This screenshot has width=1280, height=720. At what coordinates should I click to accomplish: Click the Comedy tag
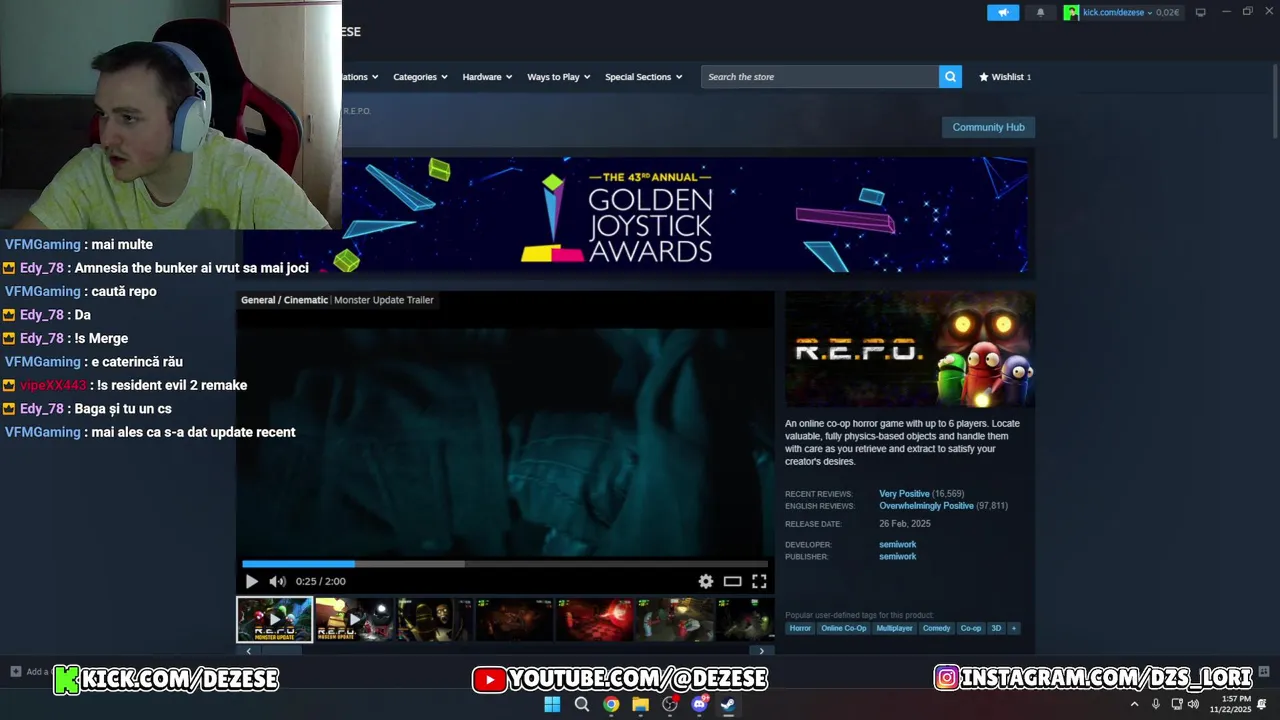[936, 628]
